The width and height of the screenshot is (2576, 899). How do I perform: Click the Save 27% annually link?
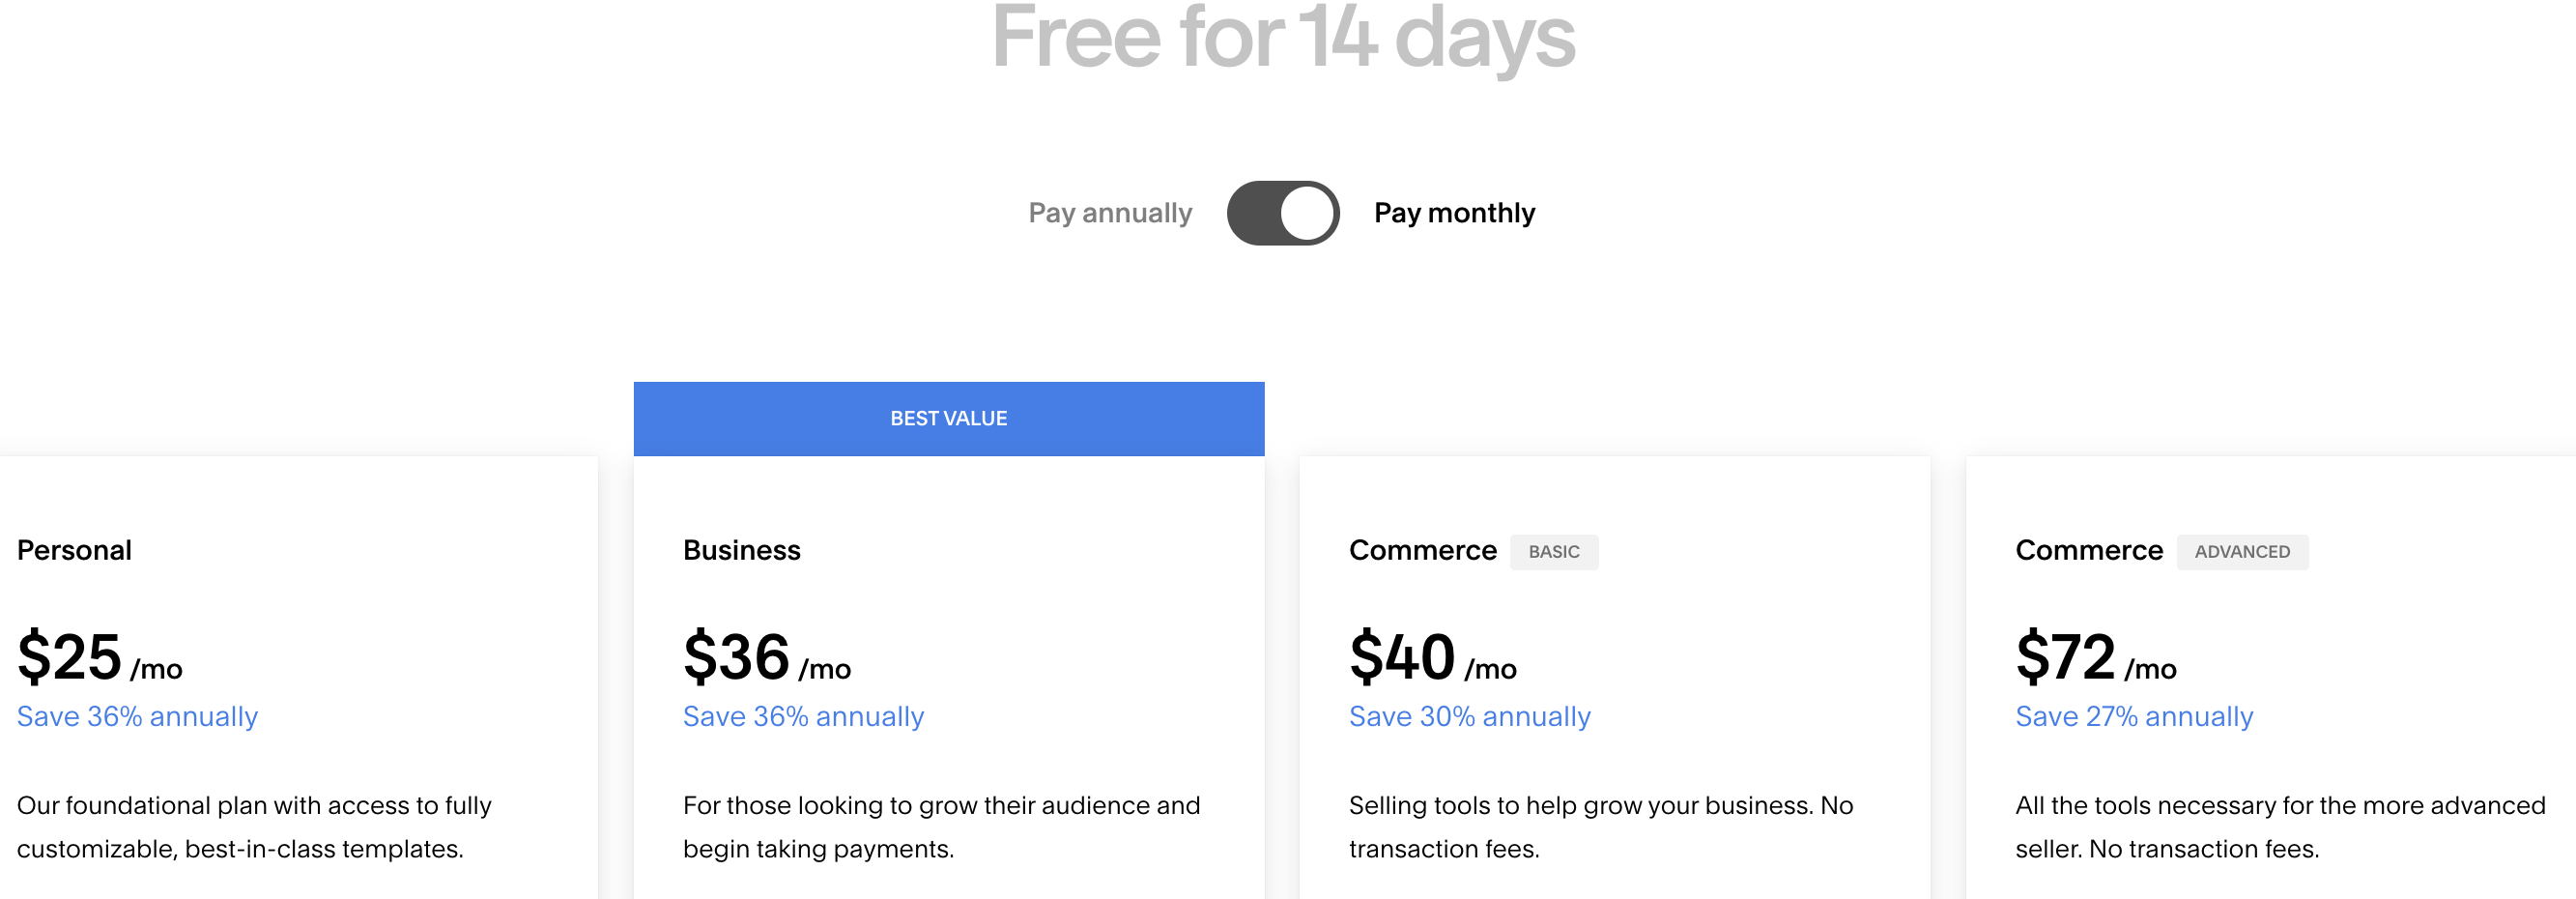[x=2133, y=716]
